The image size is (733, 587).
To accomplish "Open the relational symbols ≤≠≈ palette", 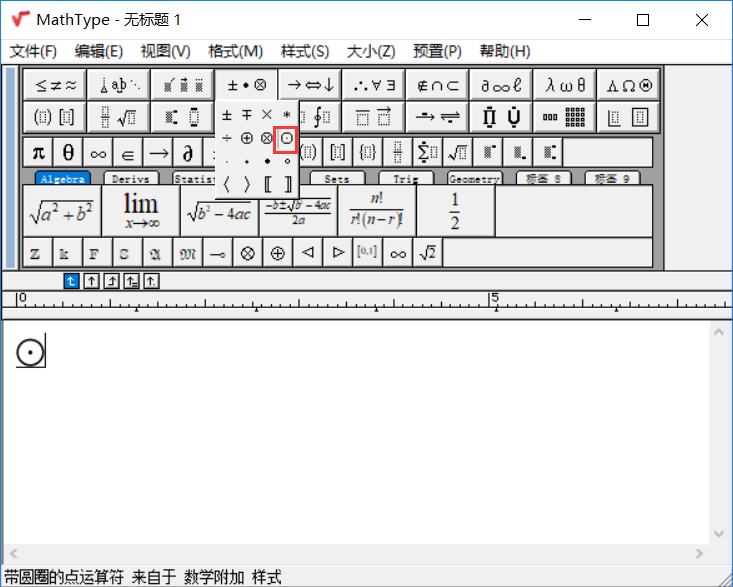I will [54, 85].
